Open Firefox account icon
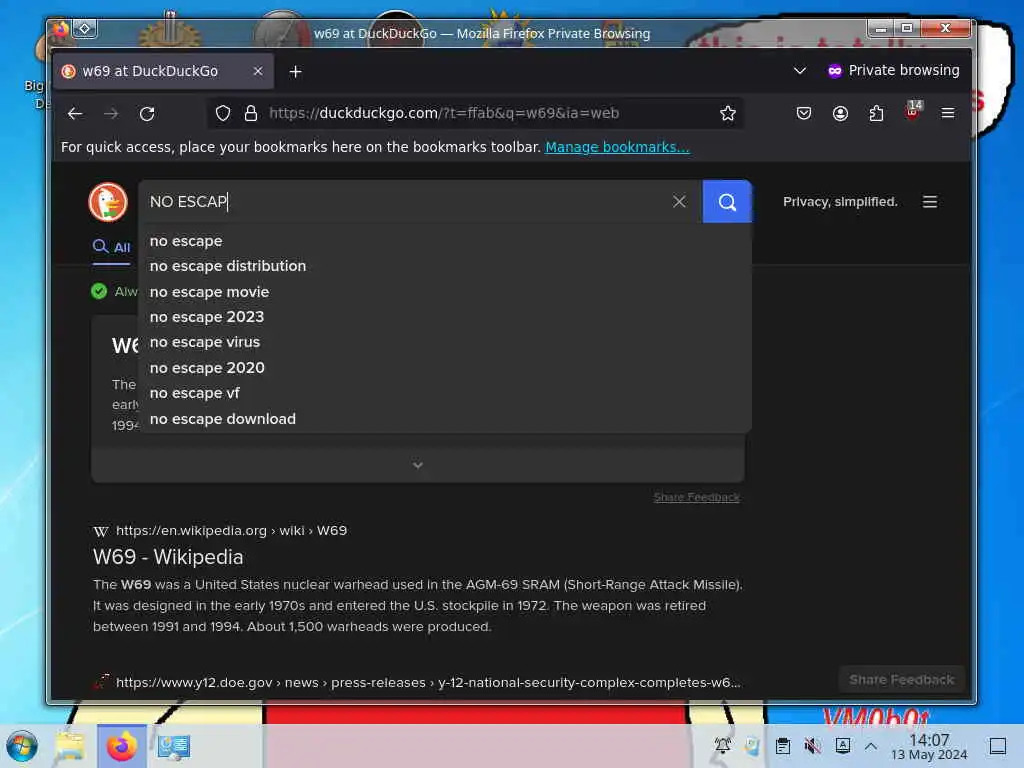 tap(840, 114)
